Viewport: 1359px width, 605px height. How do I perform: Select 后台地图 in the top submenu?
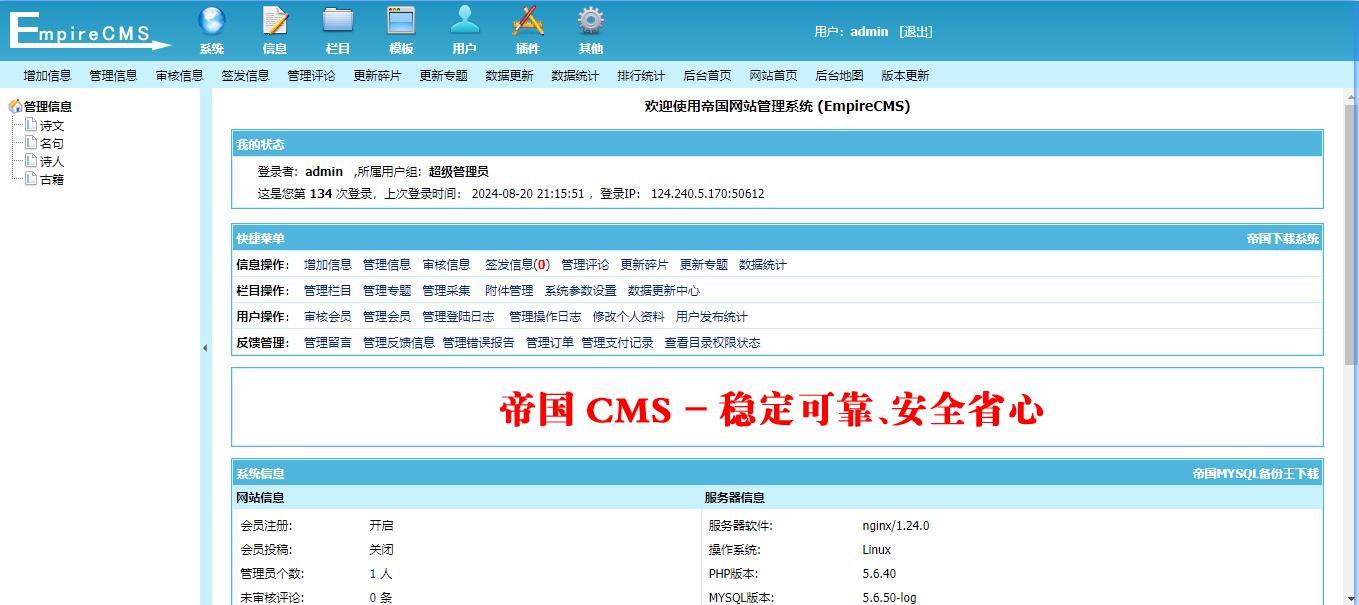[x=840, y=75]
